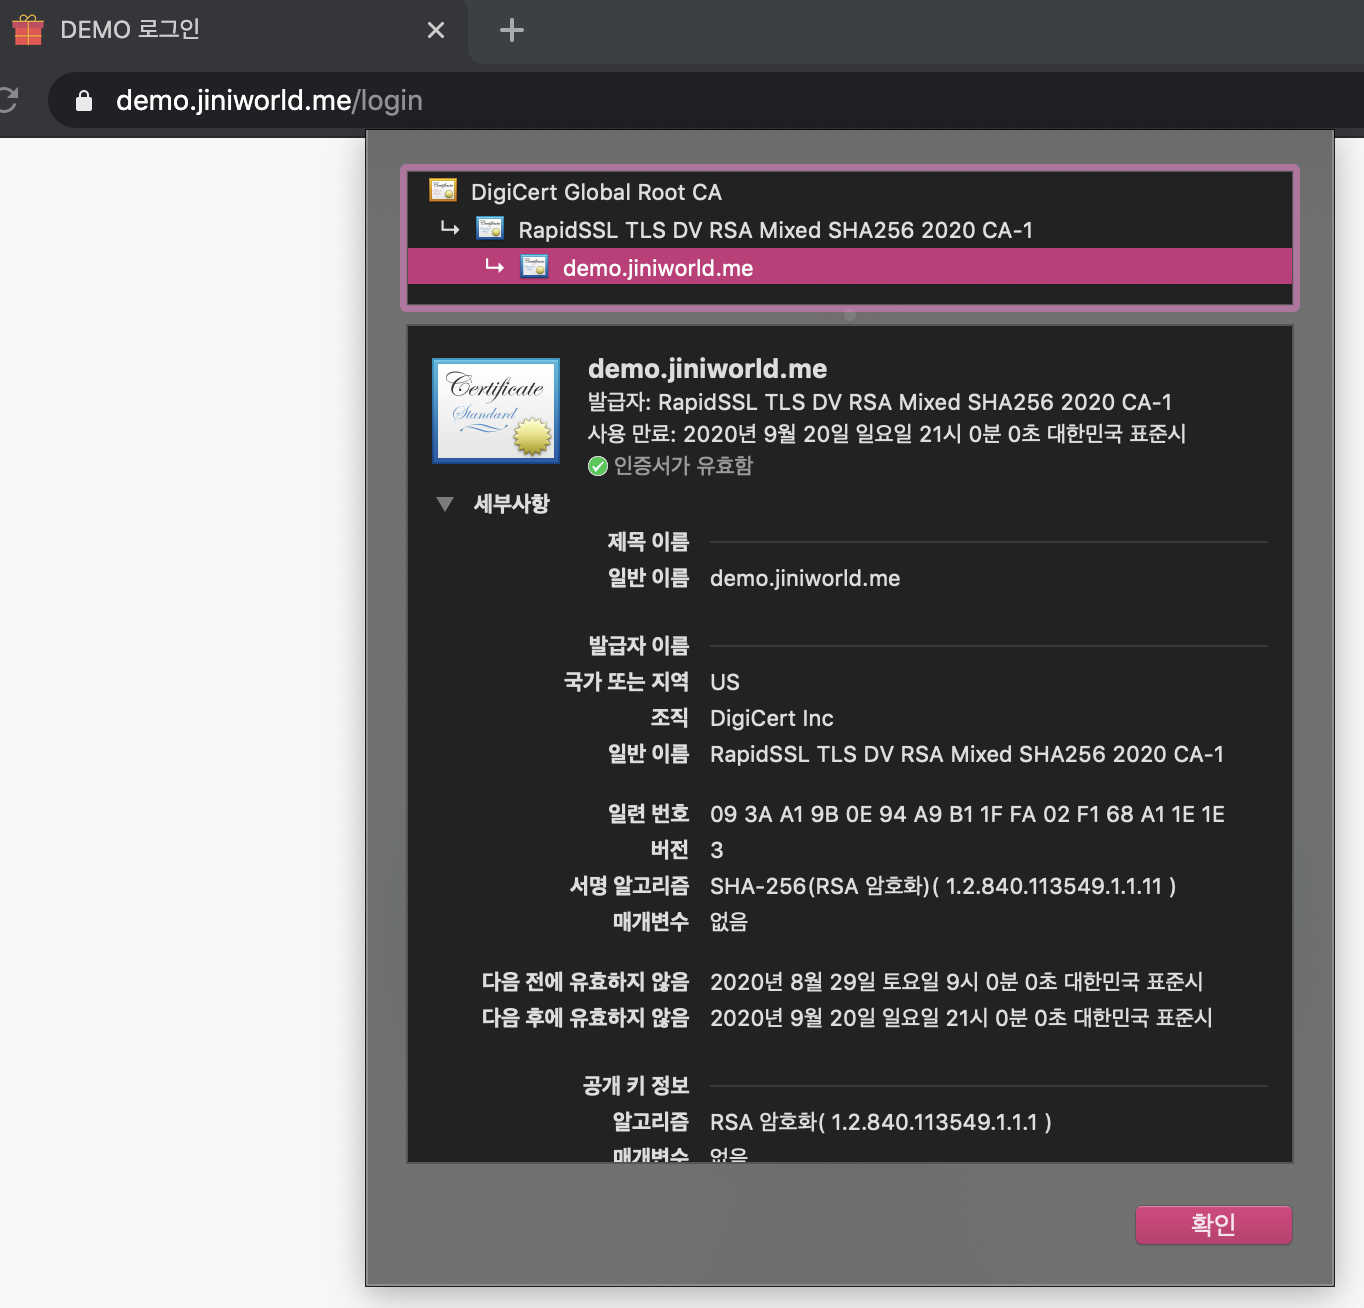Click the green valid checkmark icon
Viewport: 1364px width, 1308px height.
[x=598, y=466]
